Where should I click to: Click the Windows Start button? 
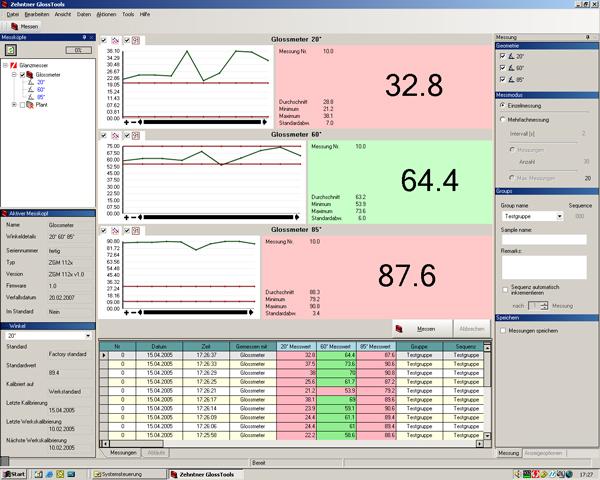coord(14,472)
